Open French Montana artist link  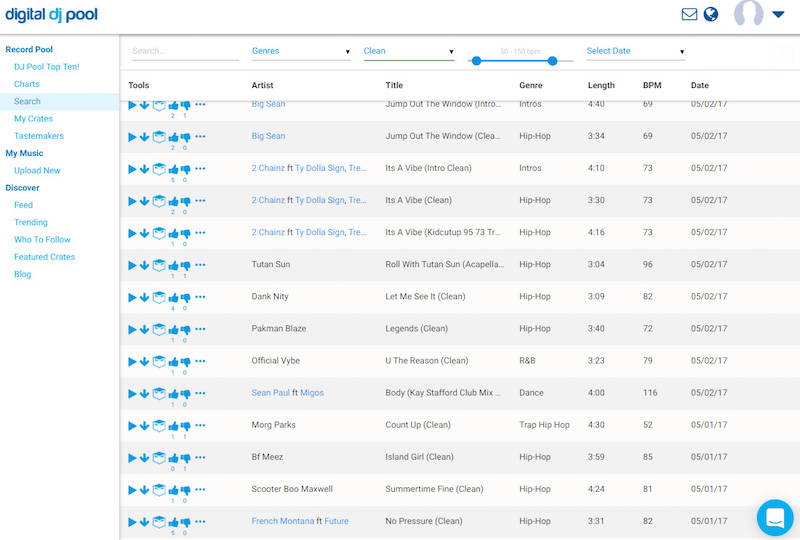[x=283, y=521]
